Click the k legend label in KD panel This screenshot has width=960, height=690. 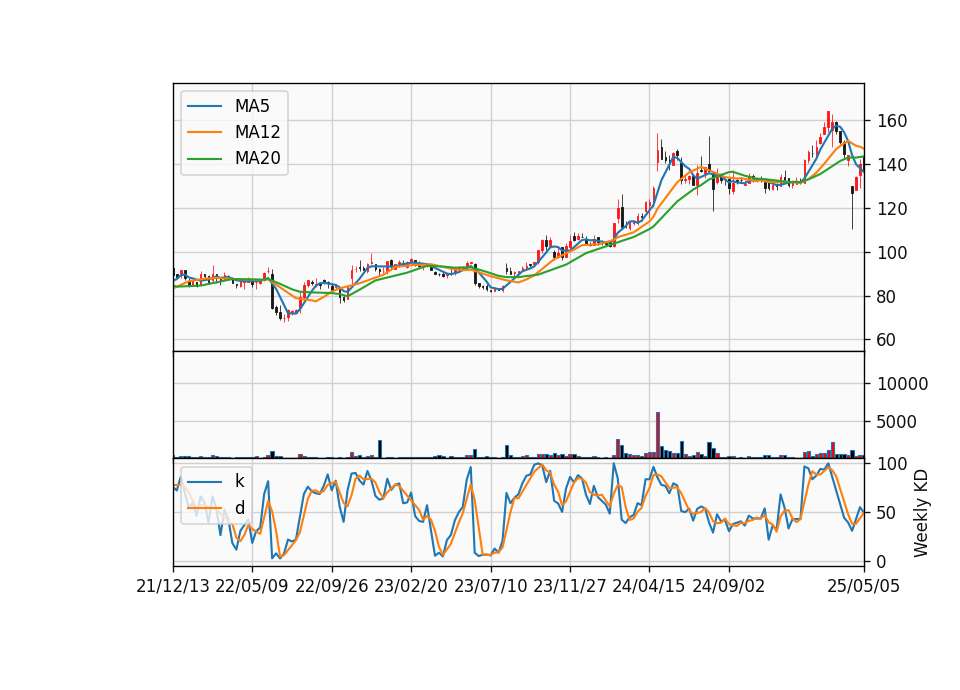point(239,481)
